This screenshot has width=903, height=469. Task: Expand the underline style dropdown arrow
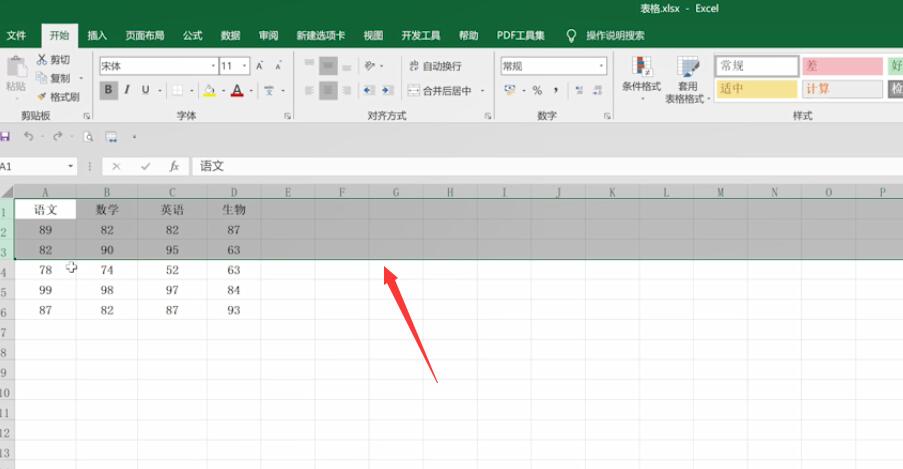[160, 90]
